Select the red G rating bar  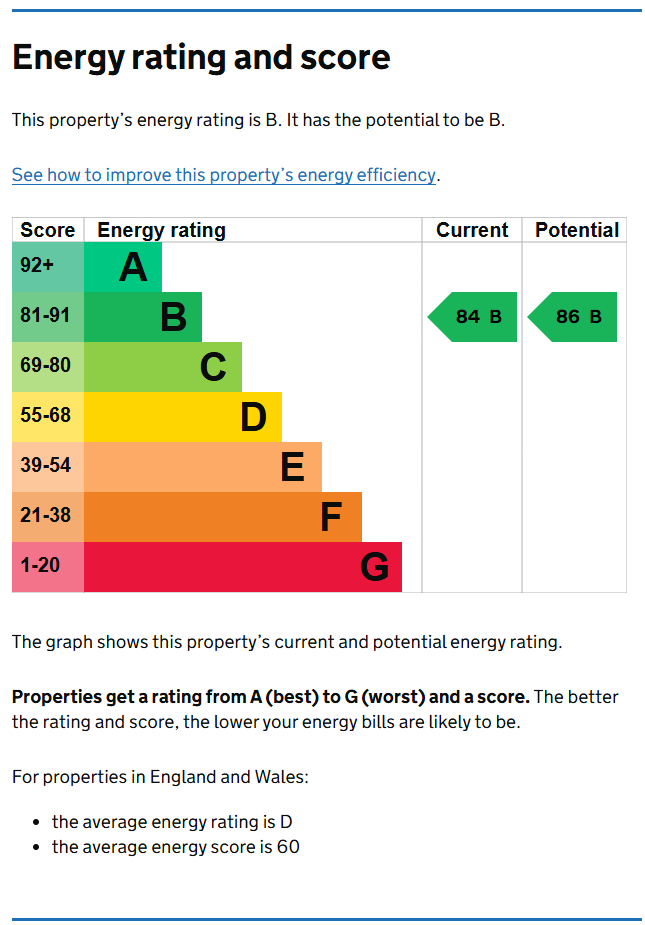[243, 567]
